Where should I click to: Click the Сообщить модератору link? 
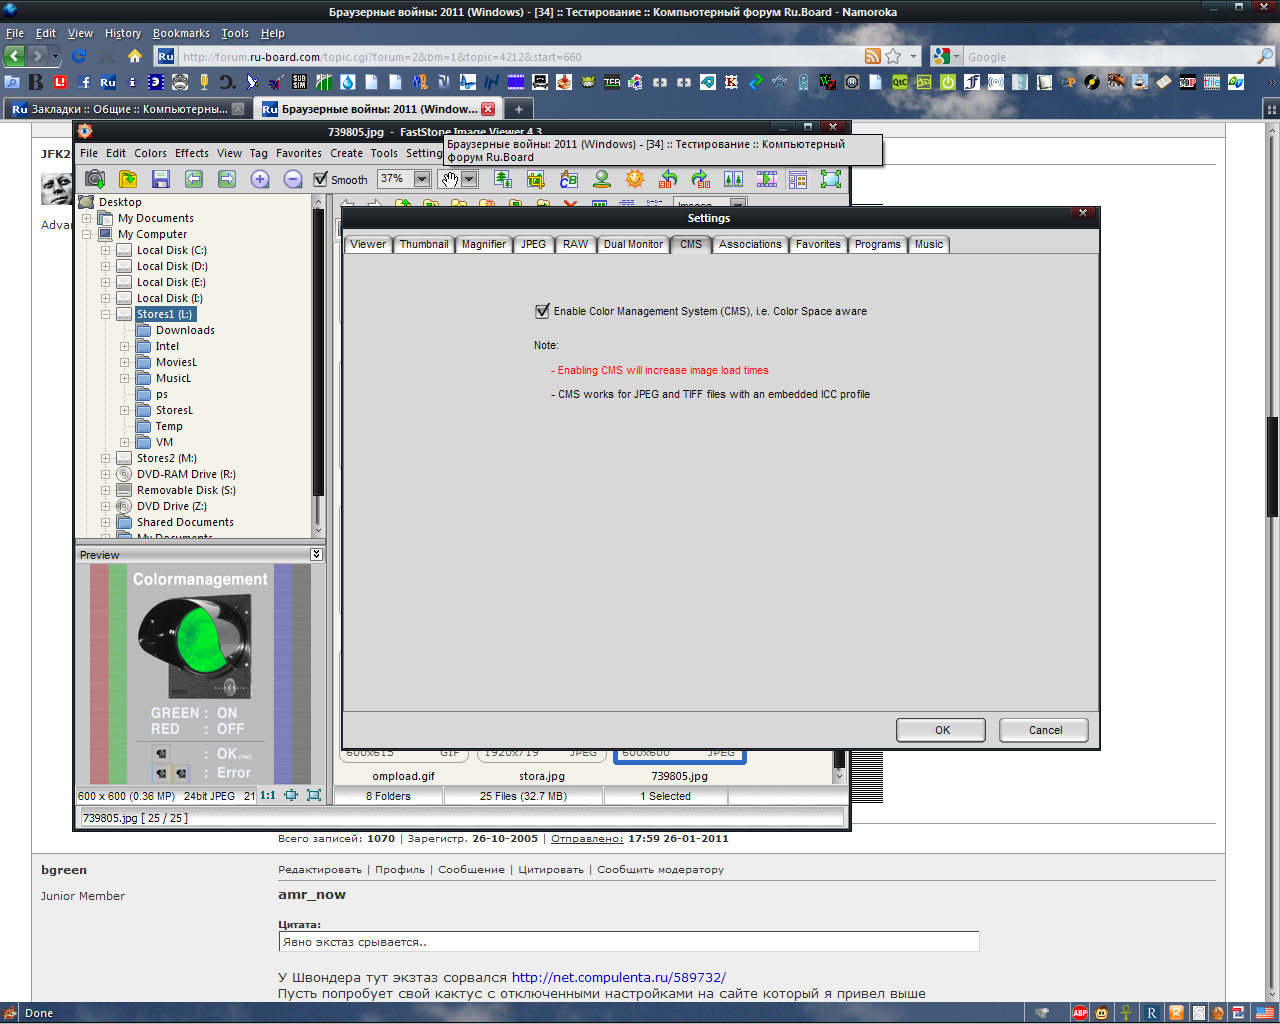pos(661,870)
